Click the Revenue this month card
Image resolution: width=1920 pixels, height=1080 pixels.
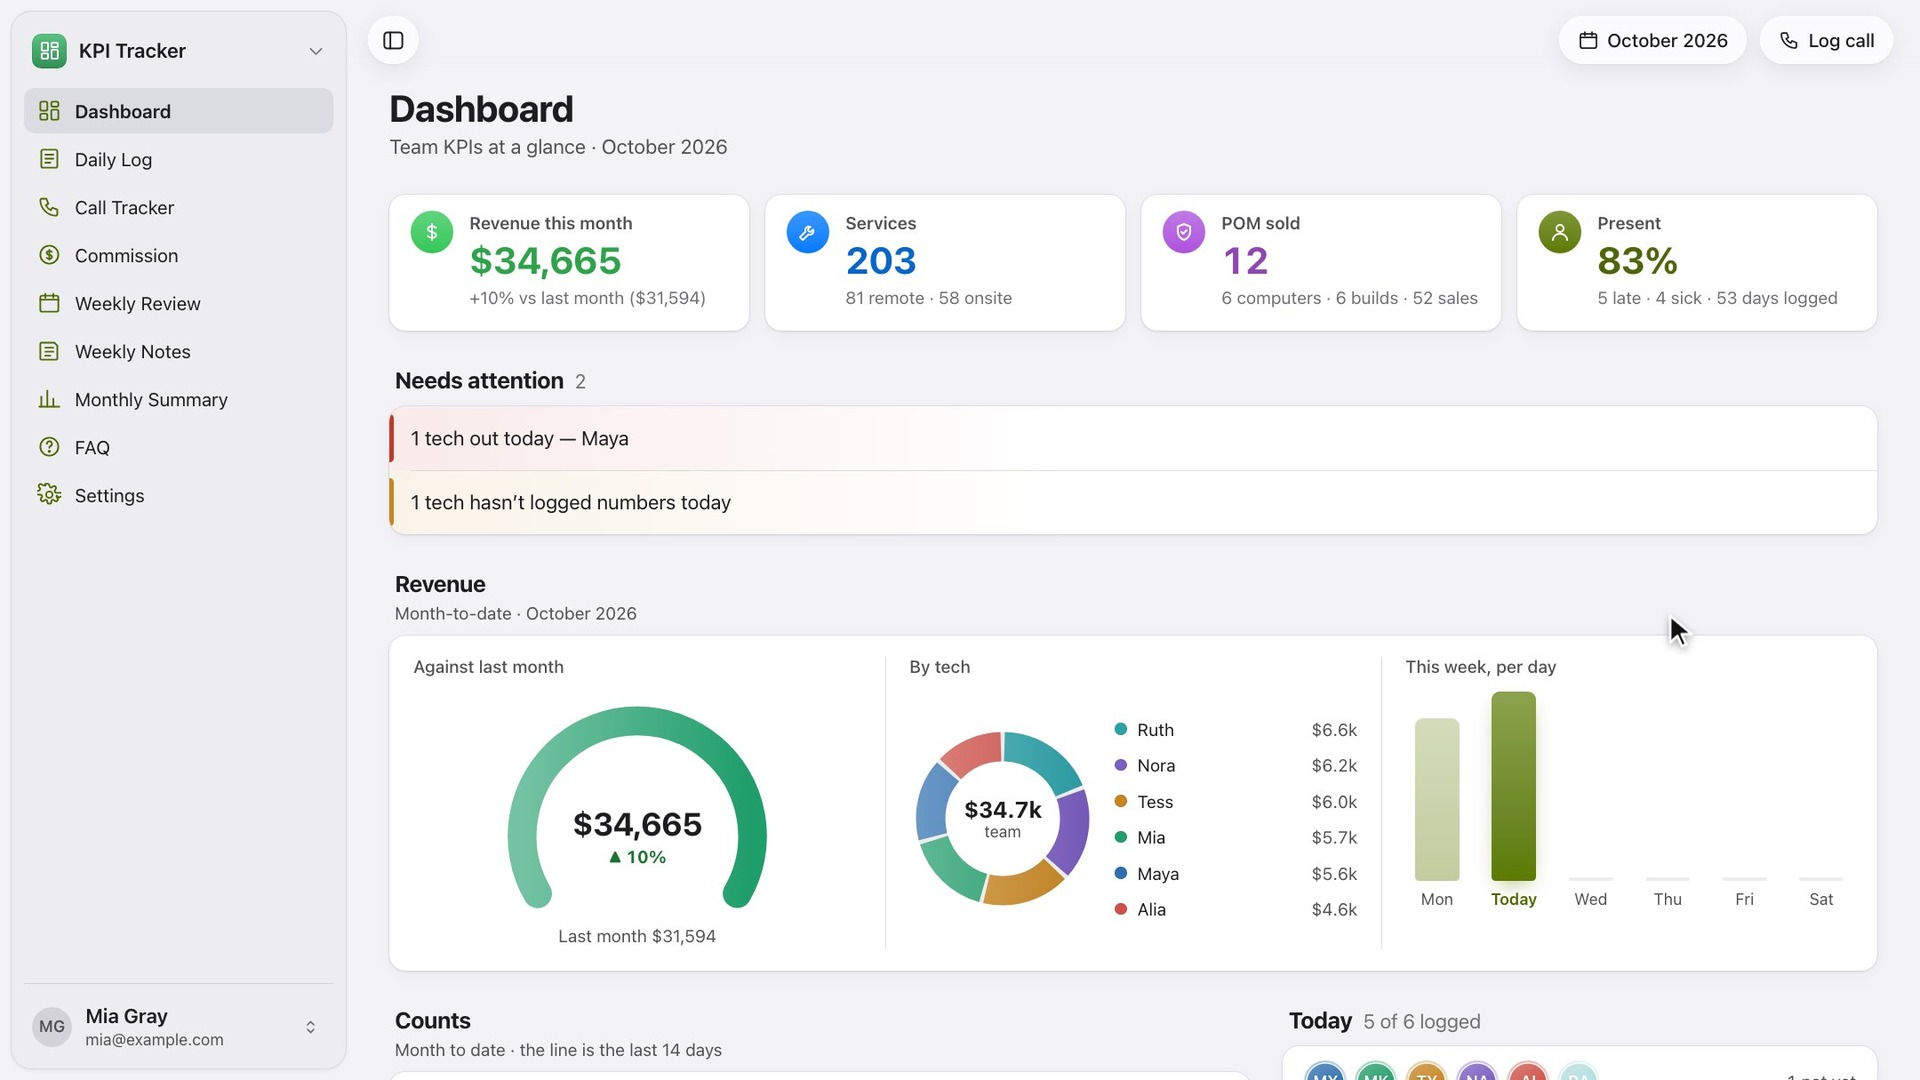569,263
